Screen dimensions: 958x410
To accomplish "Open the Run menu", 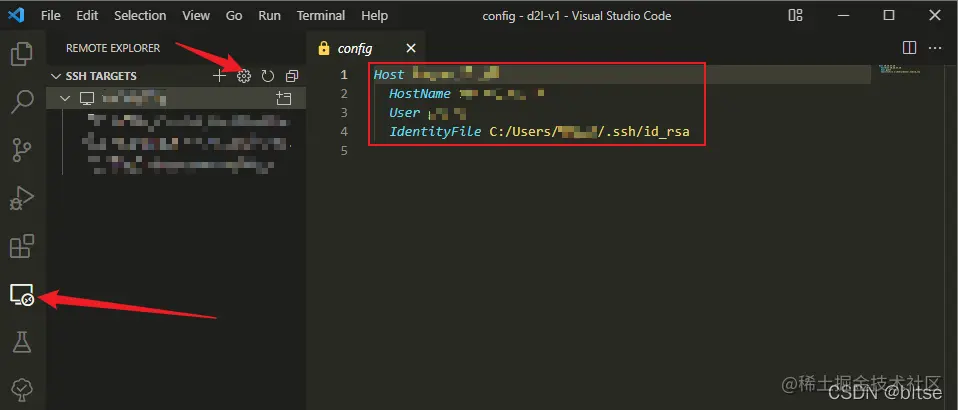I will 269,15.
